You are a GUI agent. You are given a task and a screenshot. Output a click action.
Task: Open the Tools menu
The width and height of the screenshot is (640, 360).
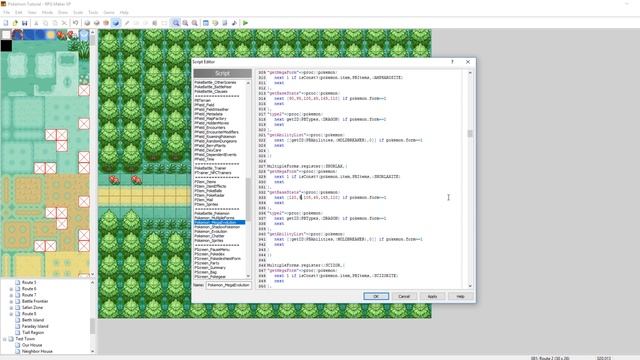[93, 13]
